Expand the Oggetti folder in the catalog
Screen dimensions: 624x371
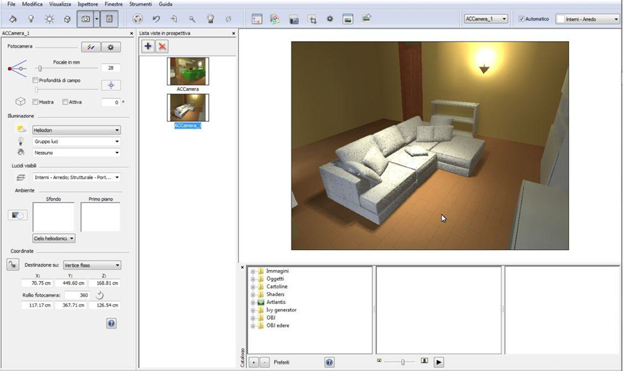click(253, 279)
